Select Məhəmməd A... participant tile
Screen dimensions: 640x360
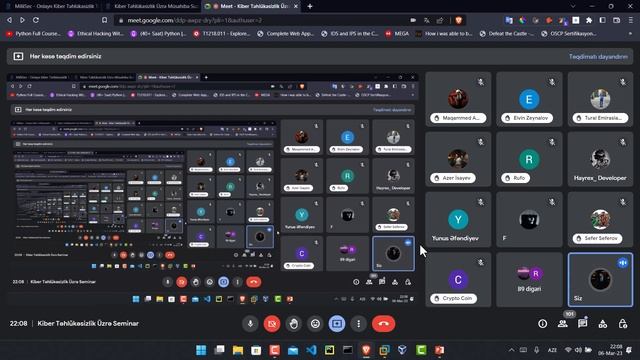click(458, 99)
